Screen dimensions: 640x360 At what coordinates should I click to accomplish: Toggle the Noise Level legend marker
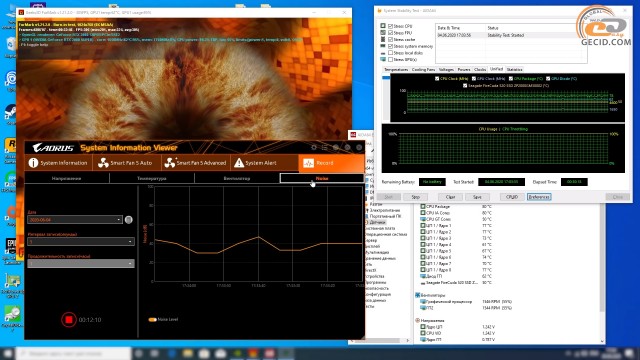153,320
